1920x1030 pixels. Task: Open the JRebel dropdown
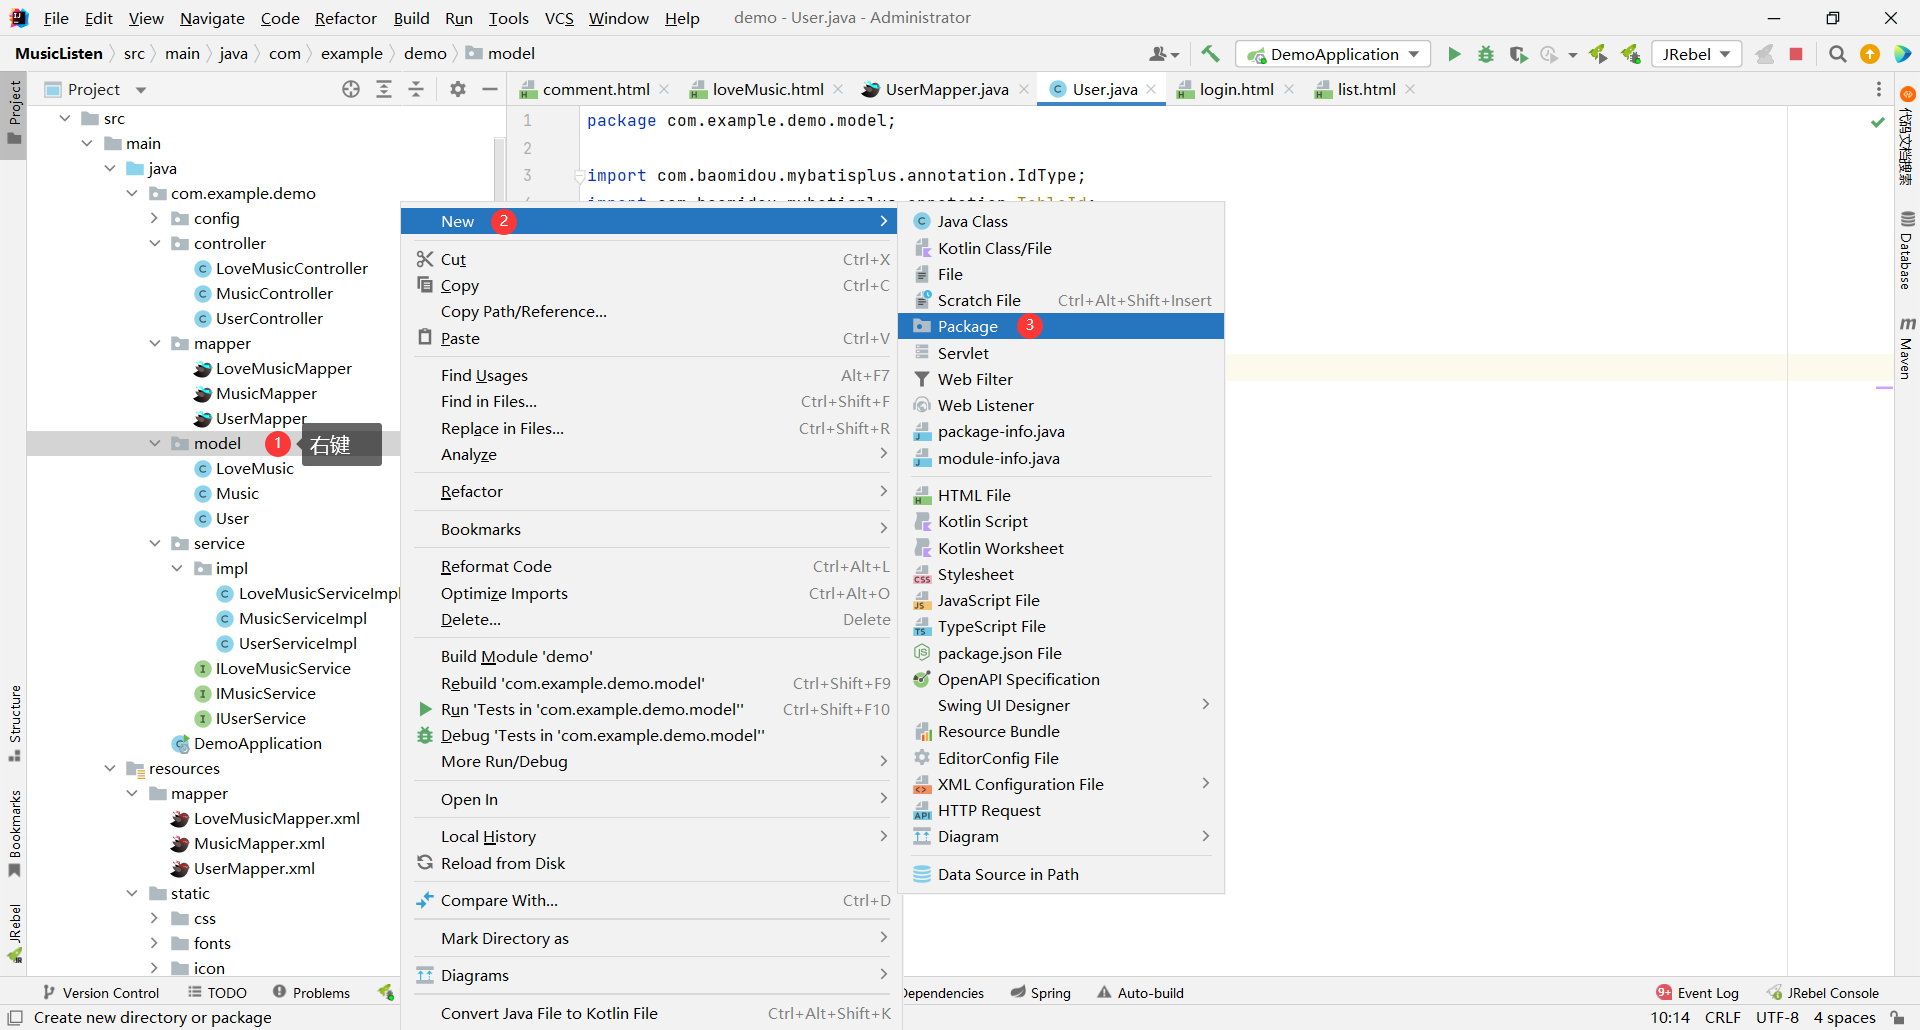click(1696, 54)
